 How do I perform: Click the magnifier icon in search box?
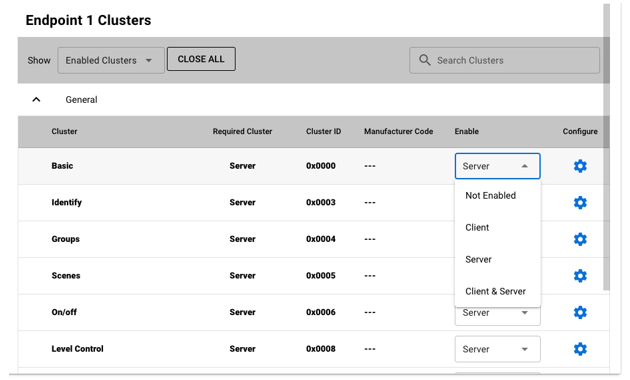point(424,60)
